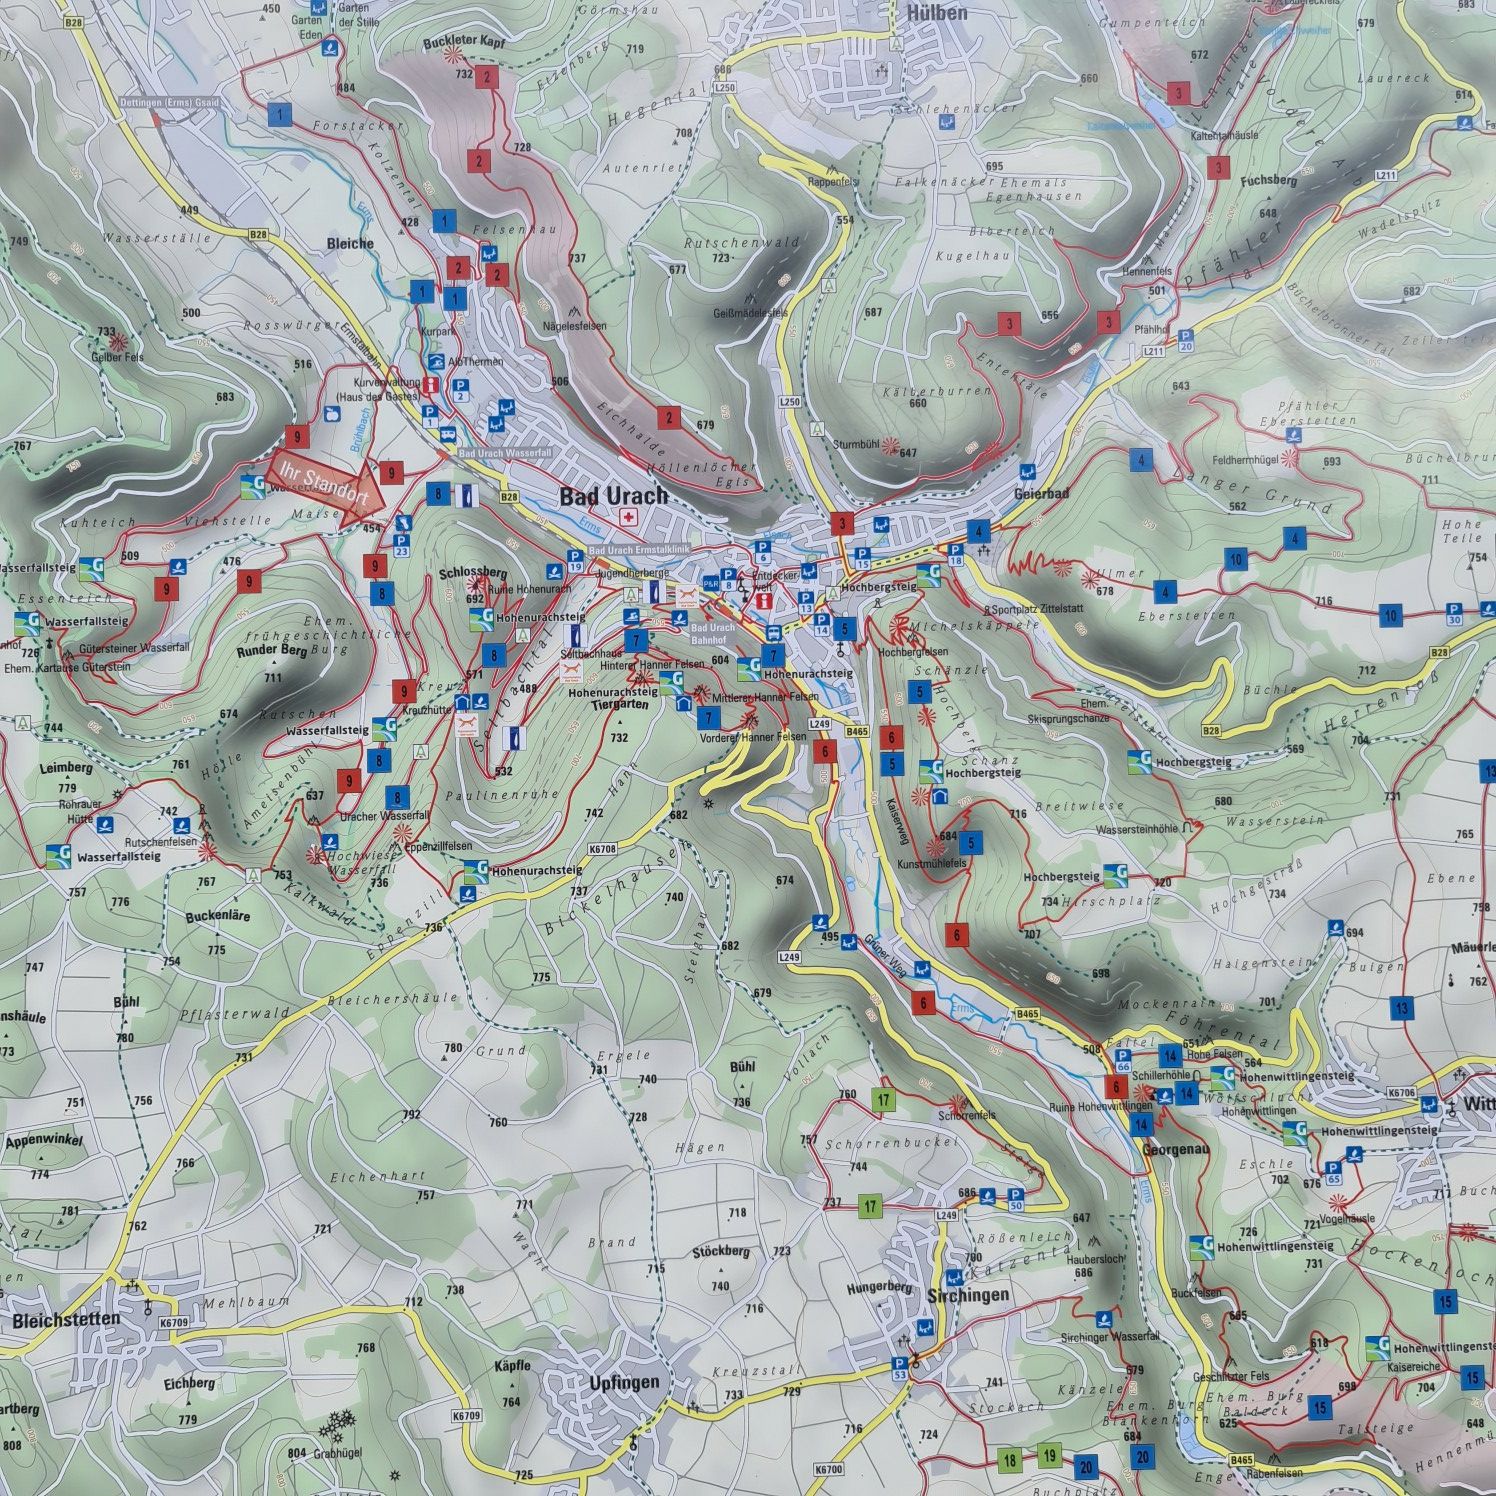Select the camper van icon above Bad Urach Wasserfall station
This screenshot has width=1496, height=1496.
(x=449, y=436)
